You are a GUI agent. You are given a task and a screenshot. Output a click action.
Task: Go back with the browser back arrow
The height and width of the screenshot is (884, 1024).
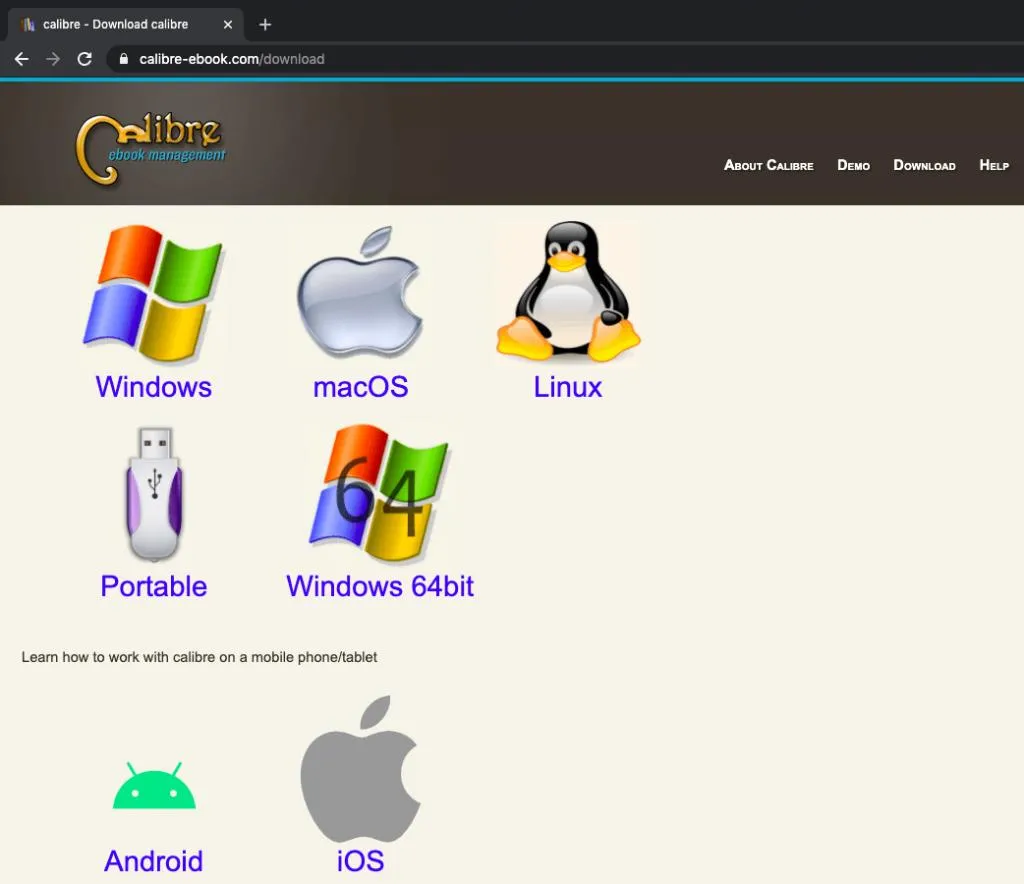tap(22, 59)
